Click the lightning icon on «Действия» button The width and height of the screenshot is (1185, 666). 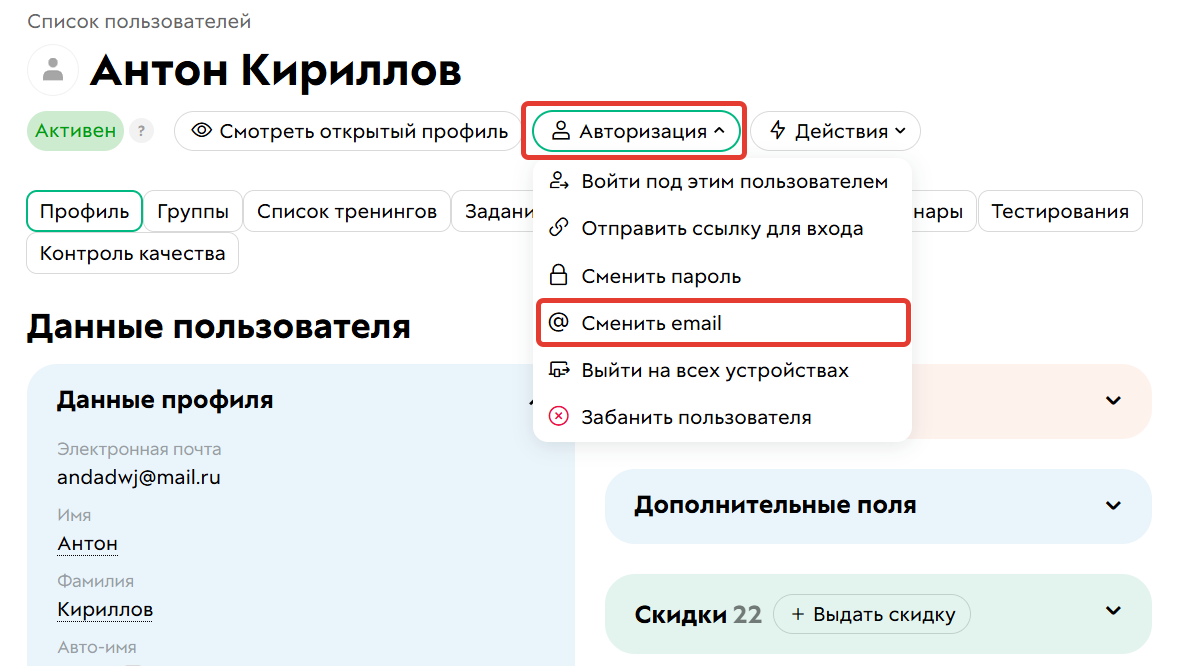click(x=778, y=130)
